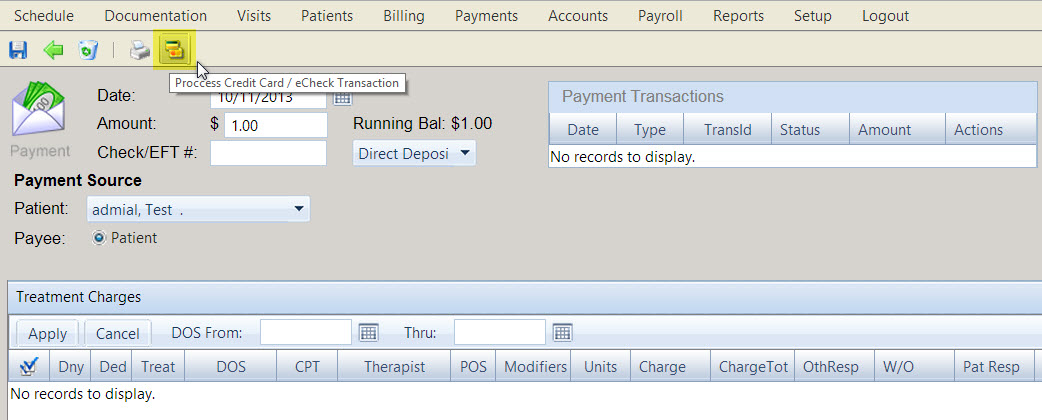Image resolution: width=1042 pixels, height=420 pixels.
Task: Open the Billing menu
Action: (x=403, y=16)
